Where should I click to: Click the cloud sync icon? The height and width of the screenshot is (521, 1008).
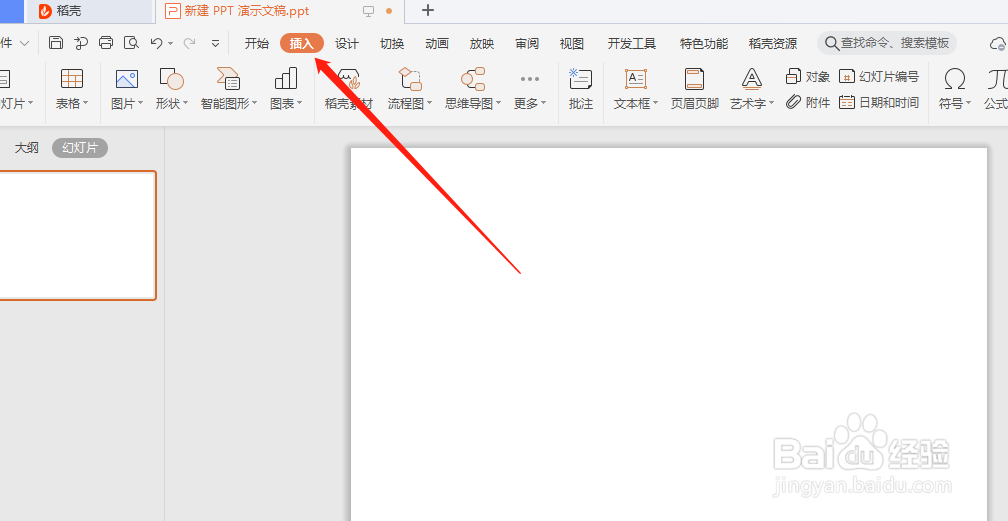(x=998, y=44)
